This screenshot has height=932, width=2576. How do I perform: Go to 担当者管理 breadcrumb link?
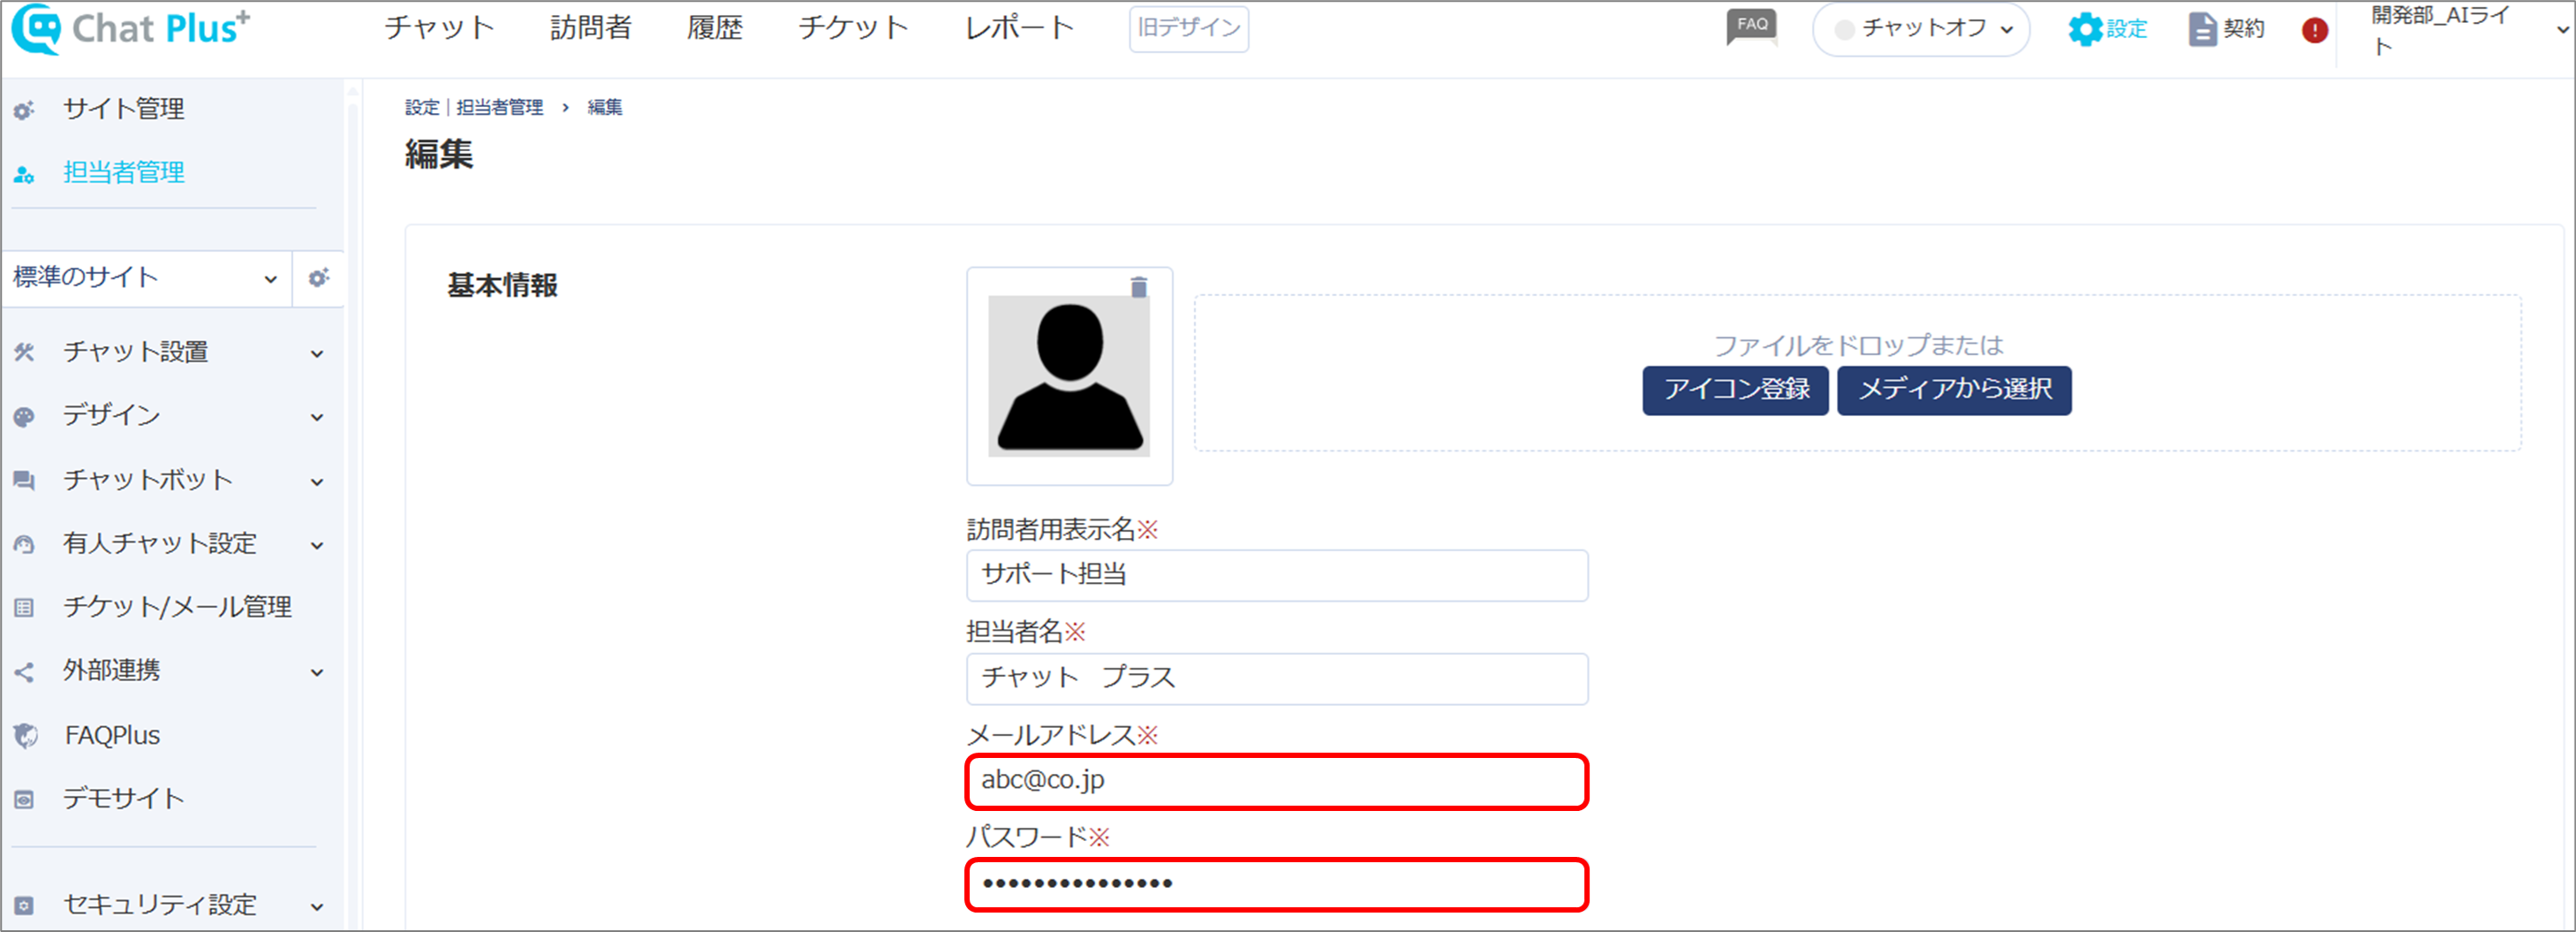(x=500, y=107)
